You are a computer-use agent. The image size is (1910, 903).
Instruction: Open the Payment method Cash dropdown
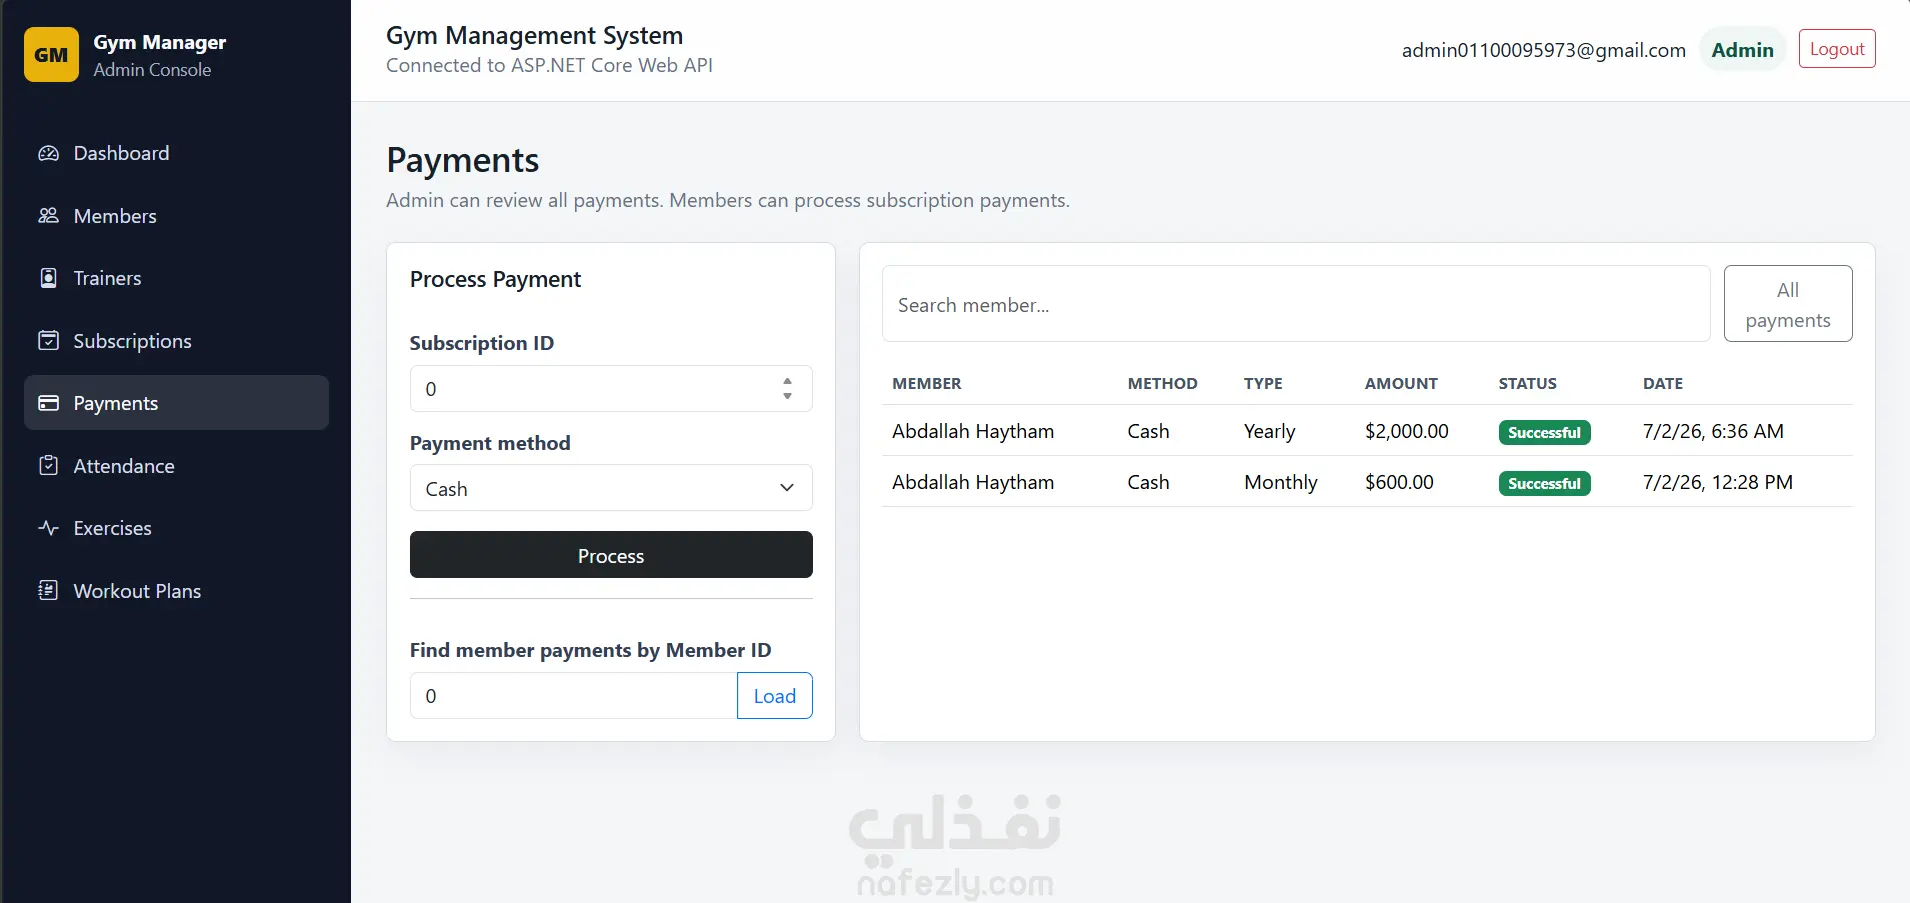click(x=611, y=488)
